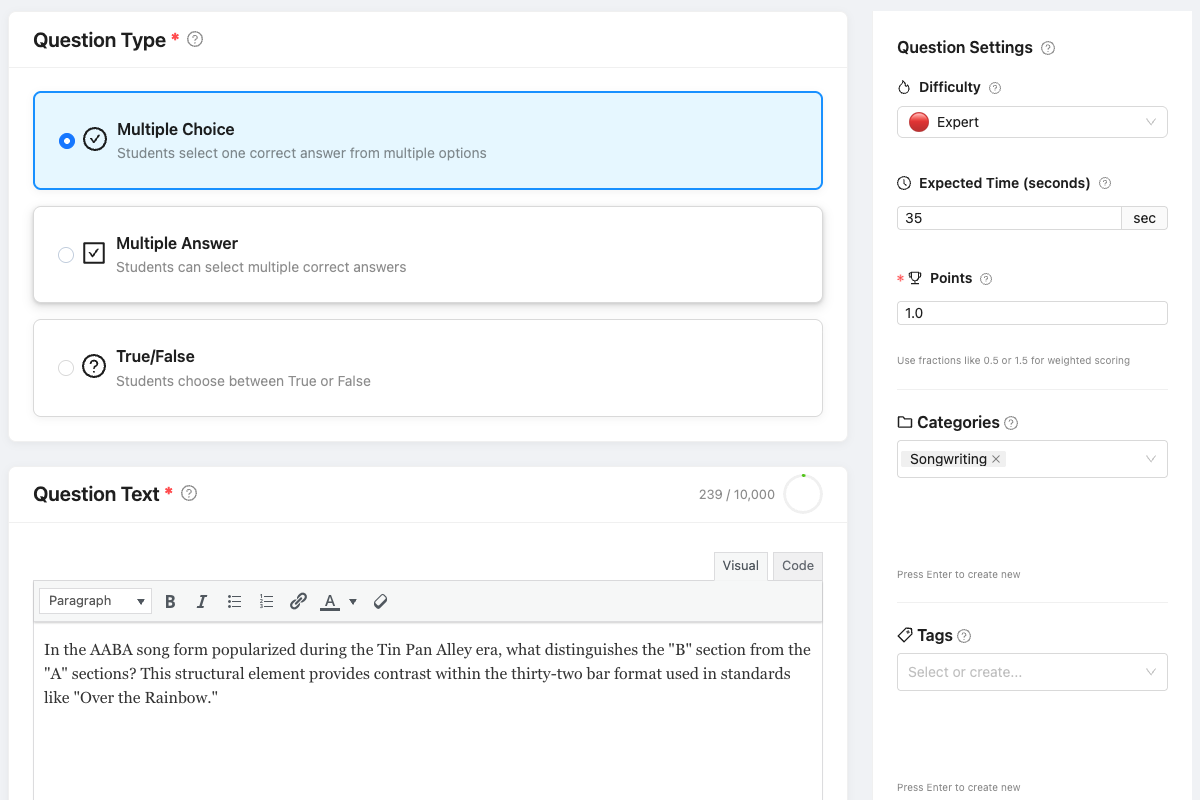Insert a bulleted list
1200x800 pixels.
[234, 601]
